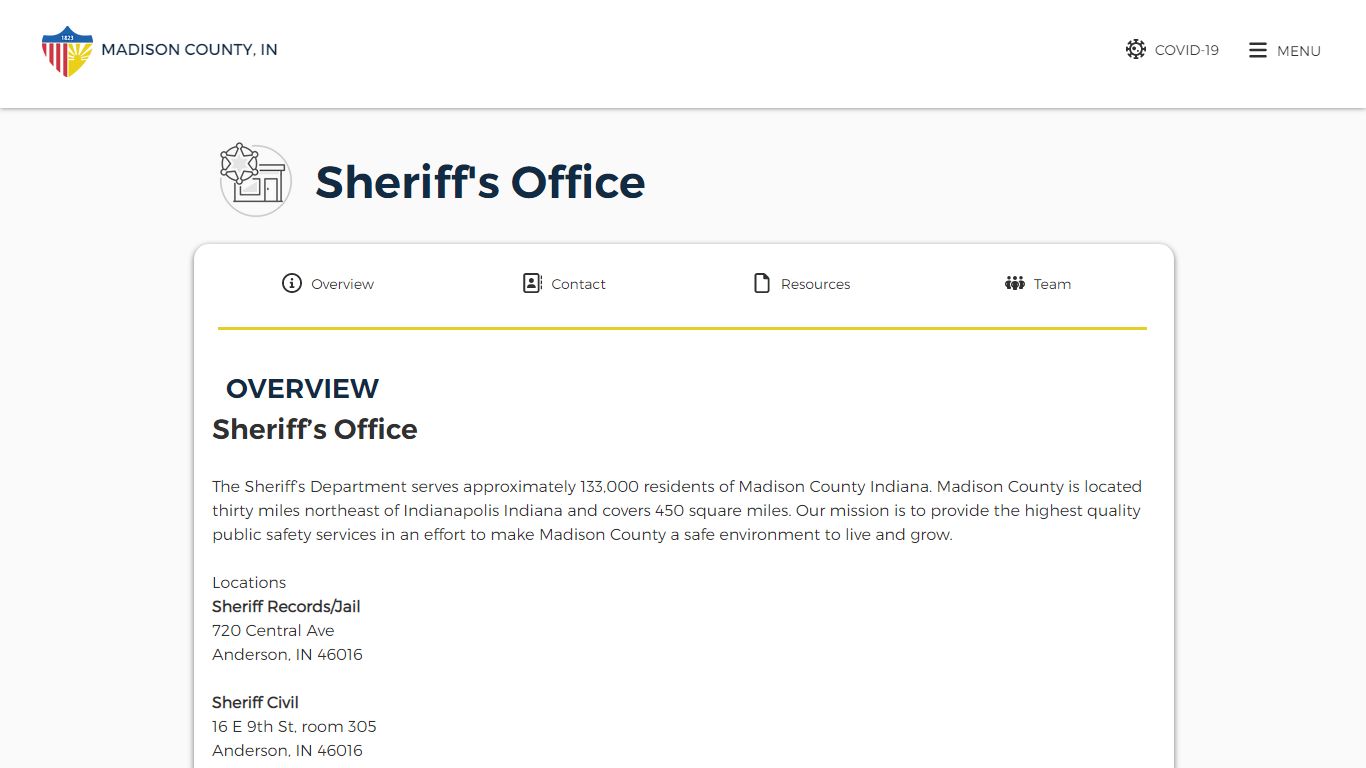Click the Locations label
Viewport: 1366px width, 768px height.
pyautogui.click(x=249, y=582)
